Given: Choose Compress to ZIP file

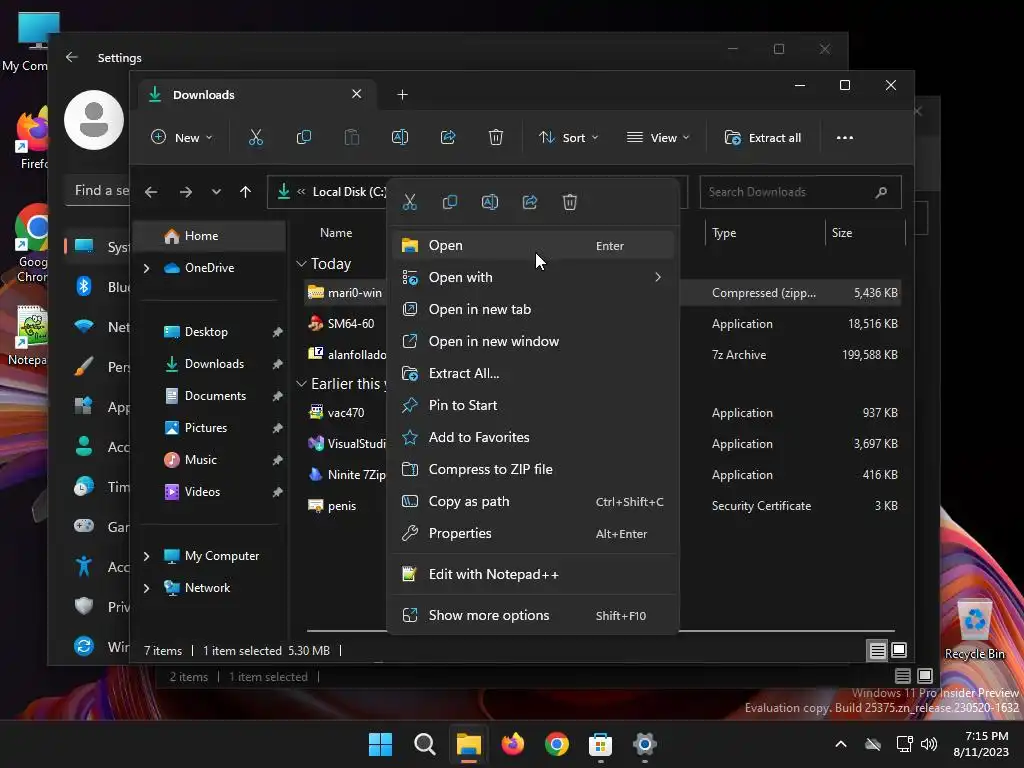Looking at the screenshot, I should (533, 470).
